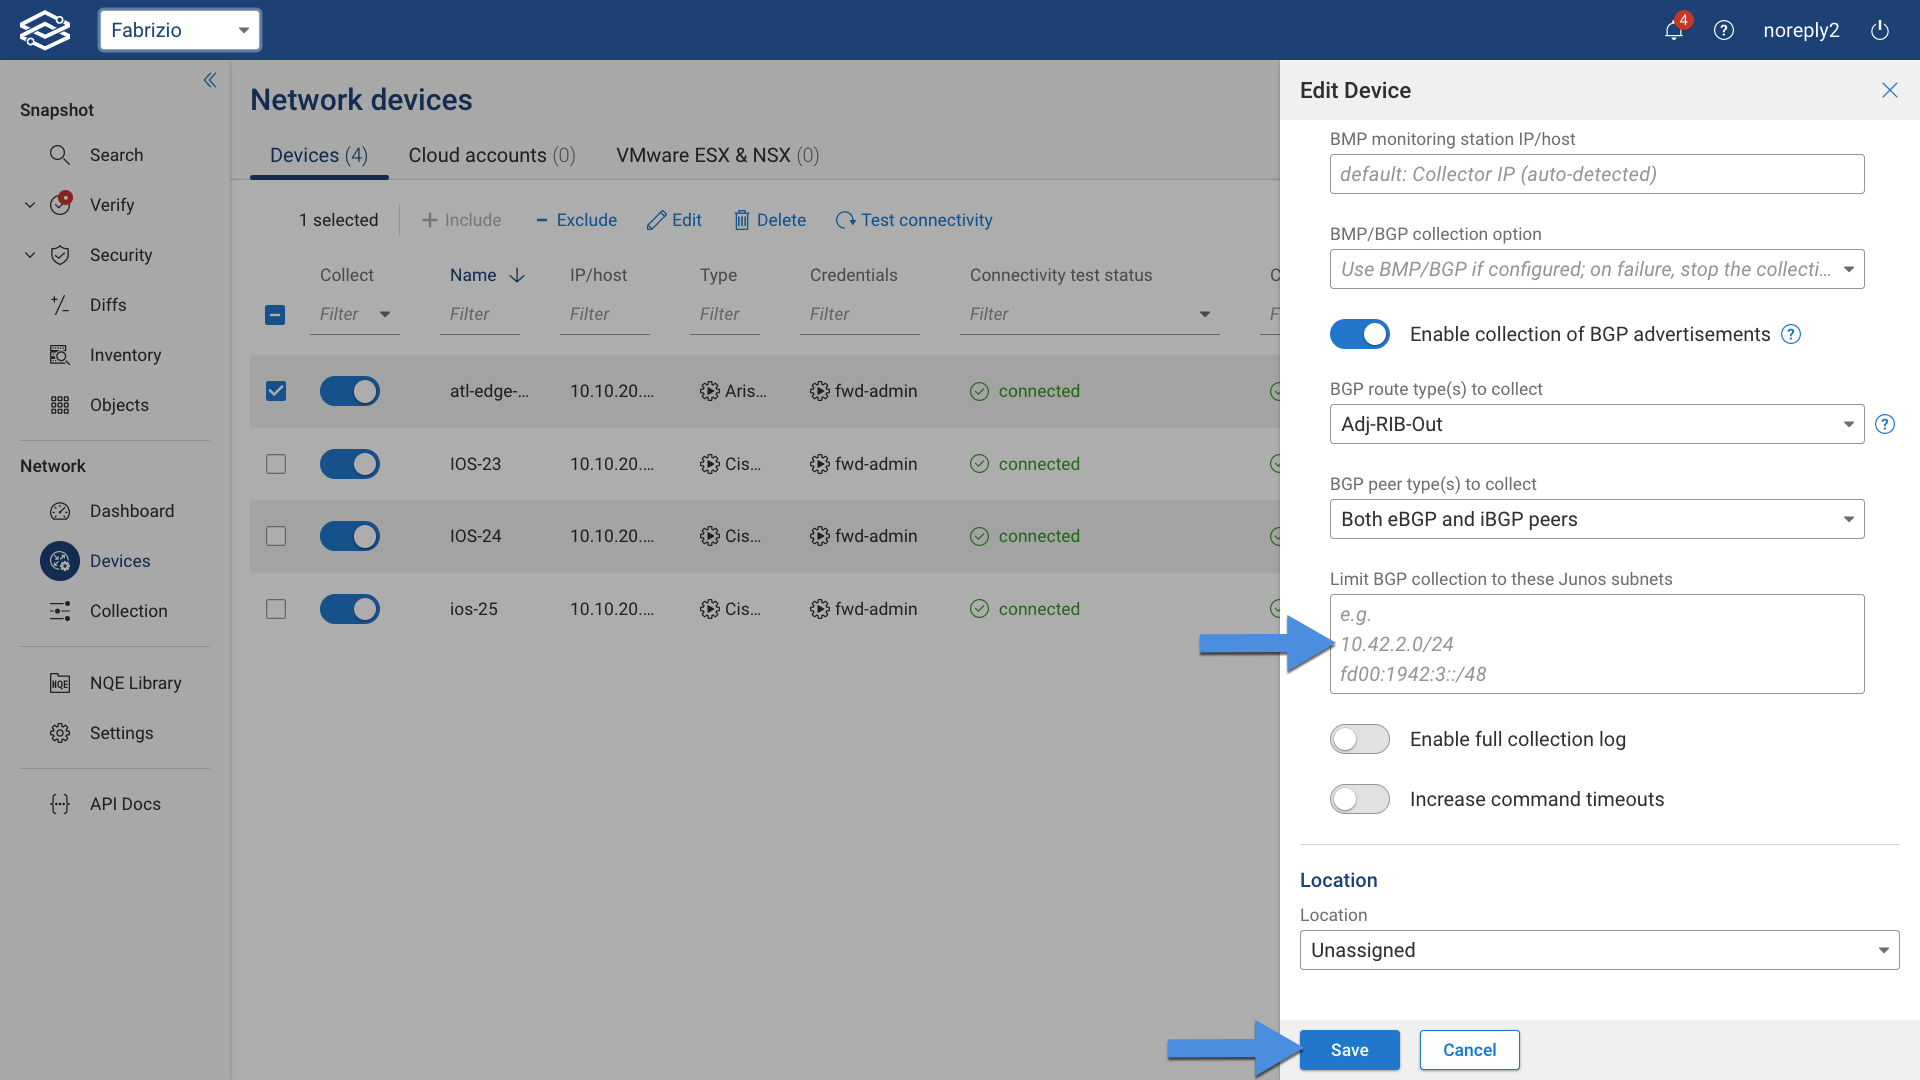Screen dimensions: 1920x1080
Task: Click the help question mark in top bar
Action: 1723,30
